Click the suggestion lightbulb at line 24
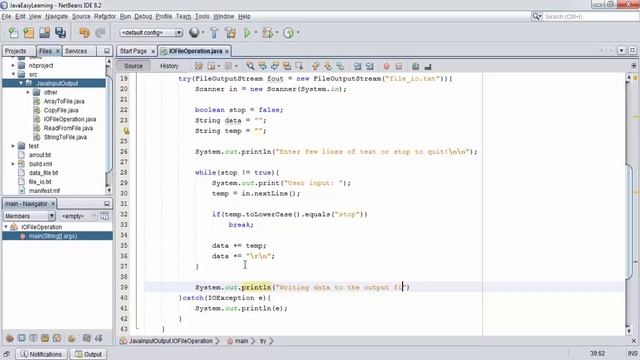This screenshot has height=360, width=640. click(126, 131)
